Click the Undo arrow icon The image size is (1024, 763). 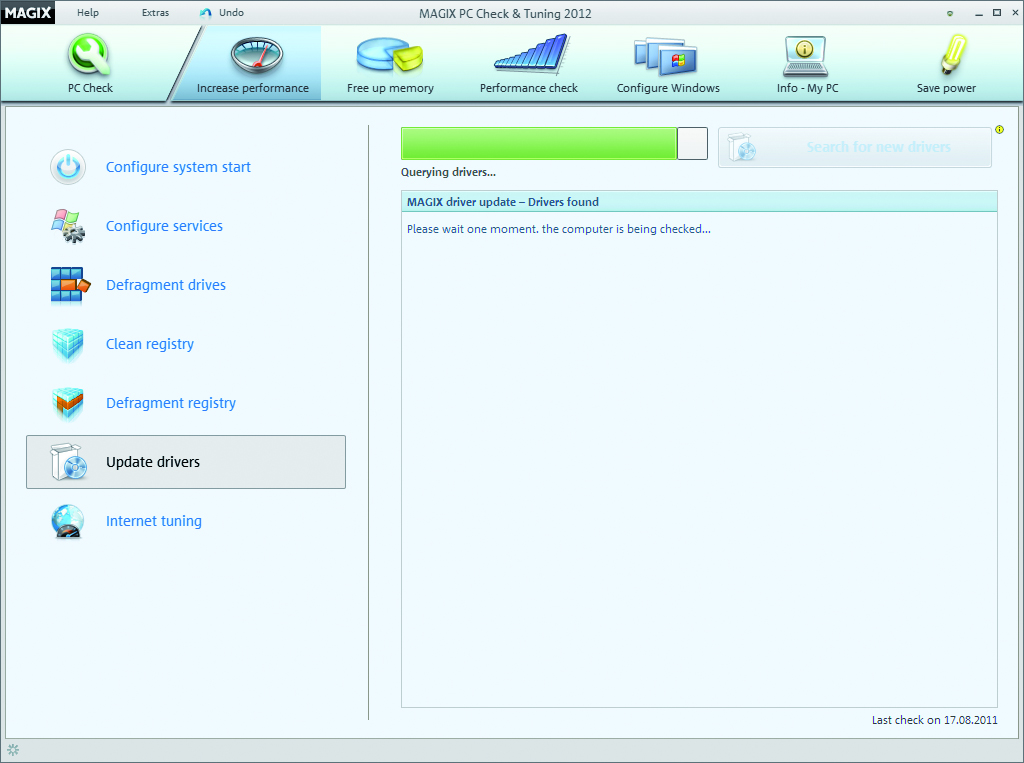click(206, 13)
